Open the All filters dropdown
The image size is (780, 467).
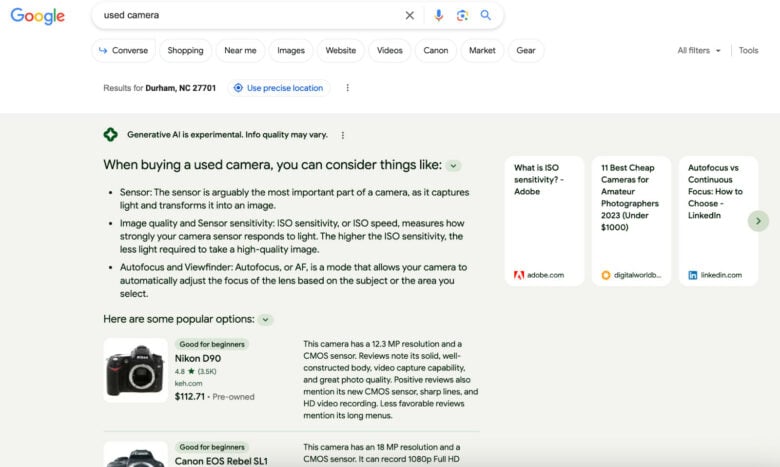[699, 50]
